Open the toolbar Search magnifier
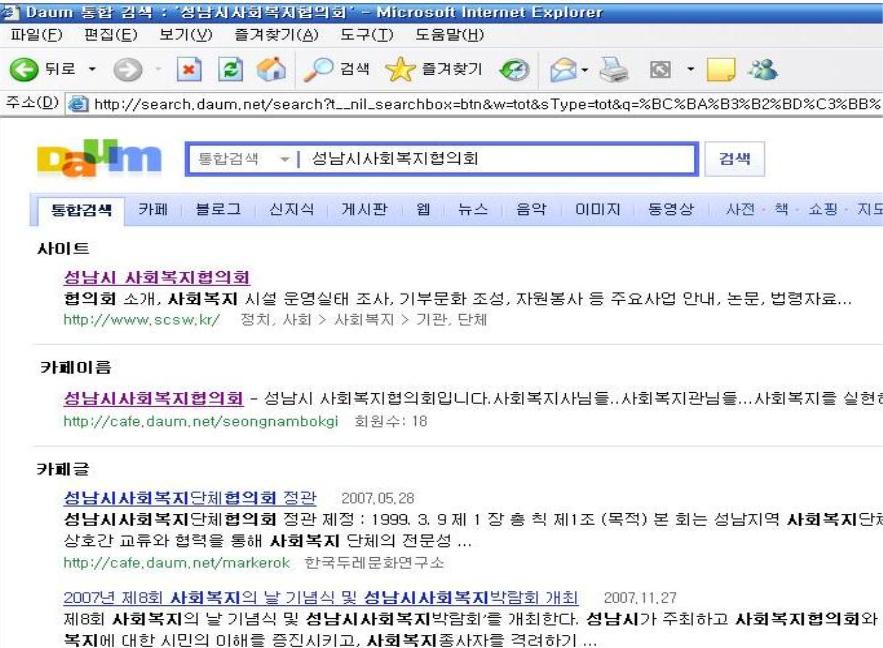Image resolution: width=883 pixels, height=648 pixels. tap(318, 70)
